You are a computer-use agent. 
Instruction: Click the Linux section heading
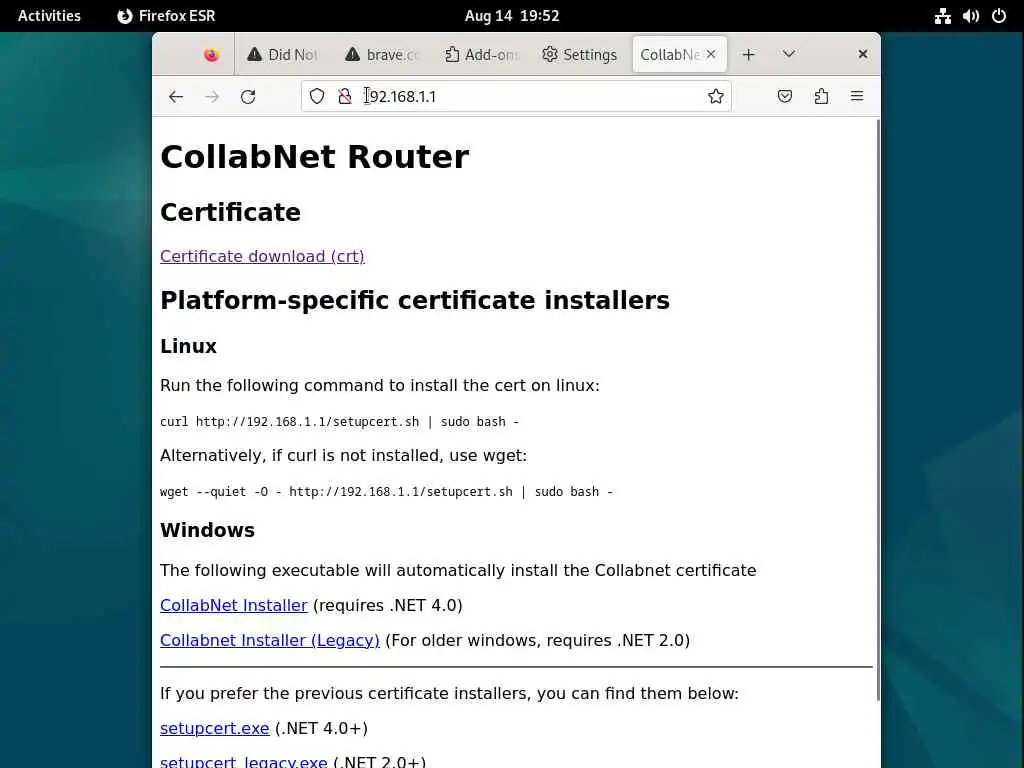(188, 346)
